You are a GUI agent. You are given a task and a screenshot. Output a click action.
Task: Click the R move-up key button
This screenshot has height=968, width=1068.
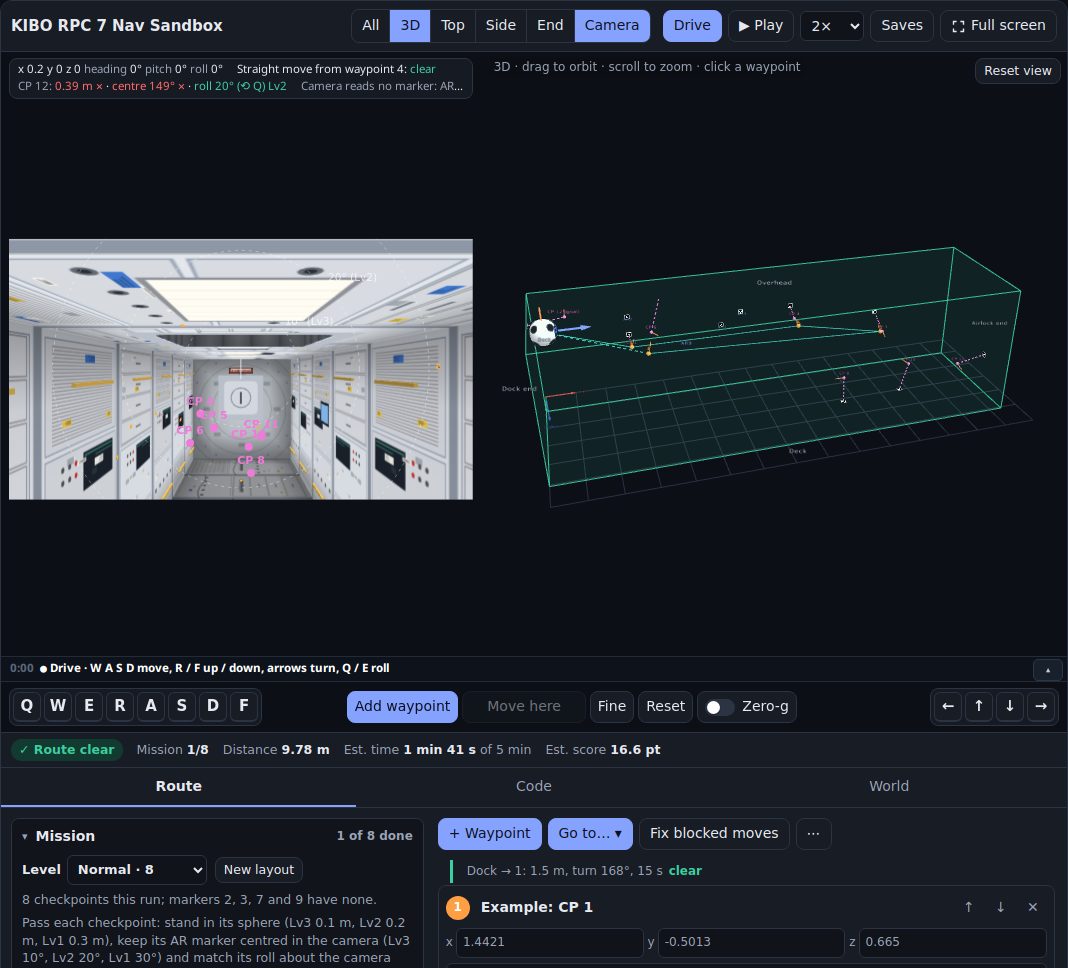click(x=120, y=706)
